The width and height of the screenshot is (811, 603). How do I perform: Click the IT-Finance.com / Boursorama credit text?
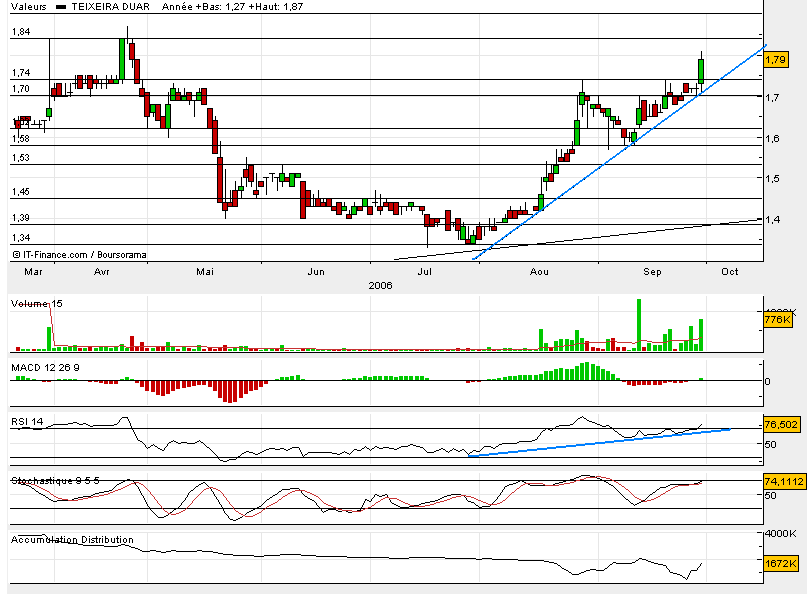tap(79, 254)
